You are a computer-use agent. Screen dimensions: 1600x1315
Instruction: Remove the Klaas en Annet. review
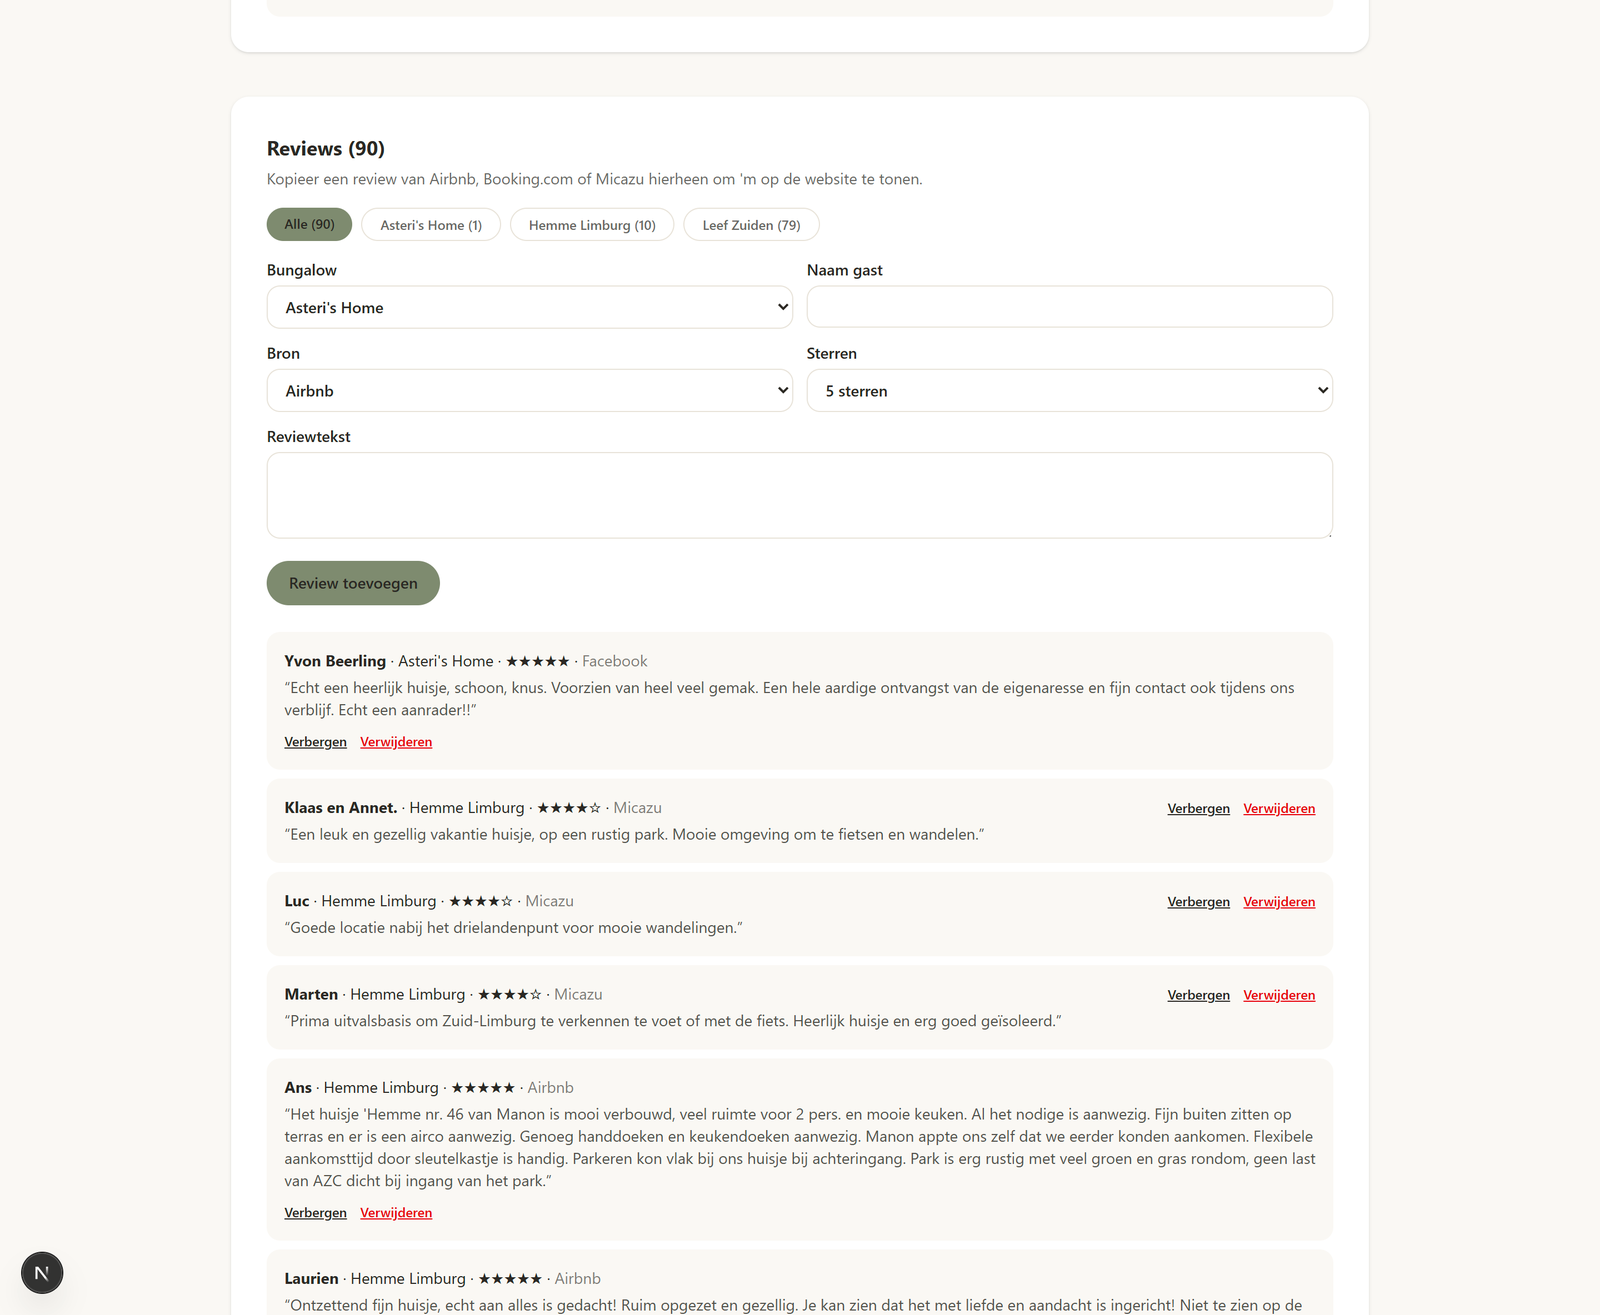click(1279, 809)
